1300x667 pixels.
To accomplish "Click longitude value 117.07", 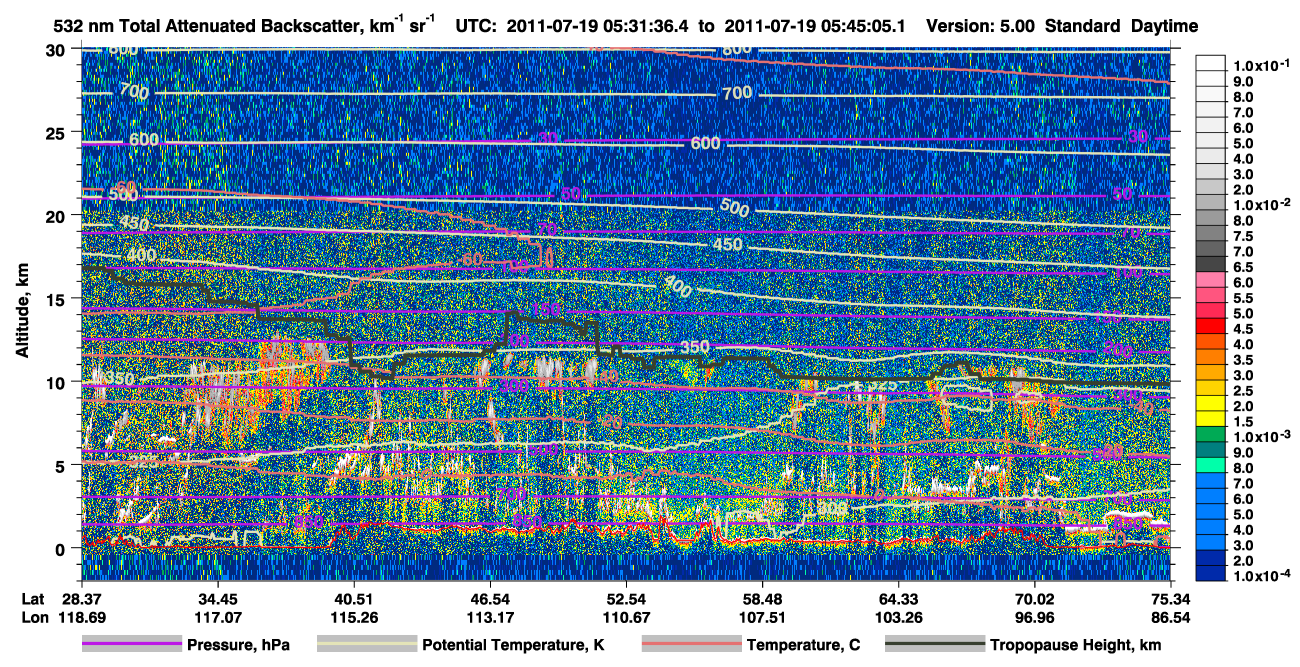I will (x=216, y=618).
